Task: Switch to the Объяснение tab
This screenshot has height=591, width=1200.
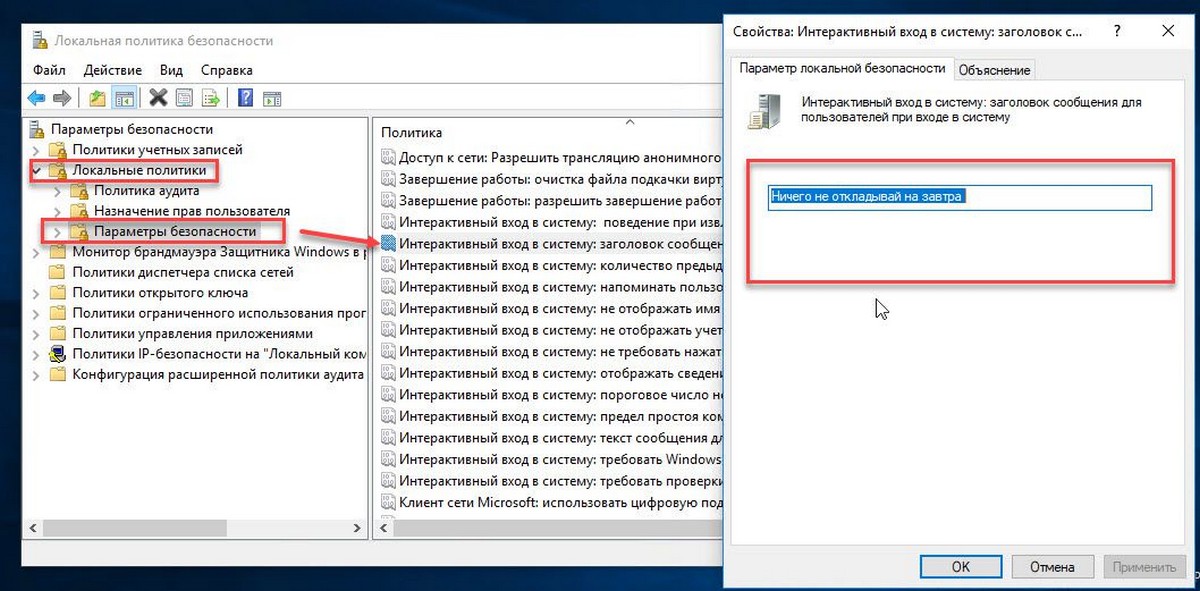Action: click(x=994, y=70)
